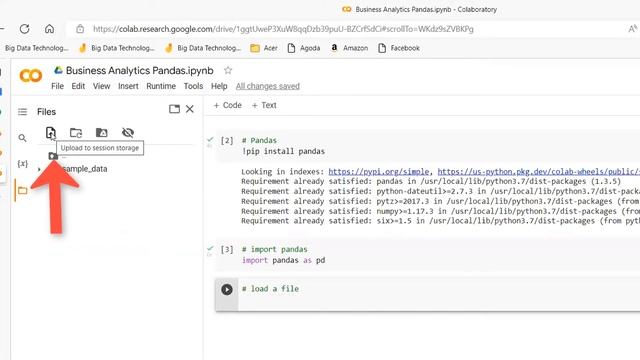Open the us-python.pkg.dev colab-wheels link

click(539, 171)
